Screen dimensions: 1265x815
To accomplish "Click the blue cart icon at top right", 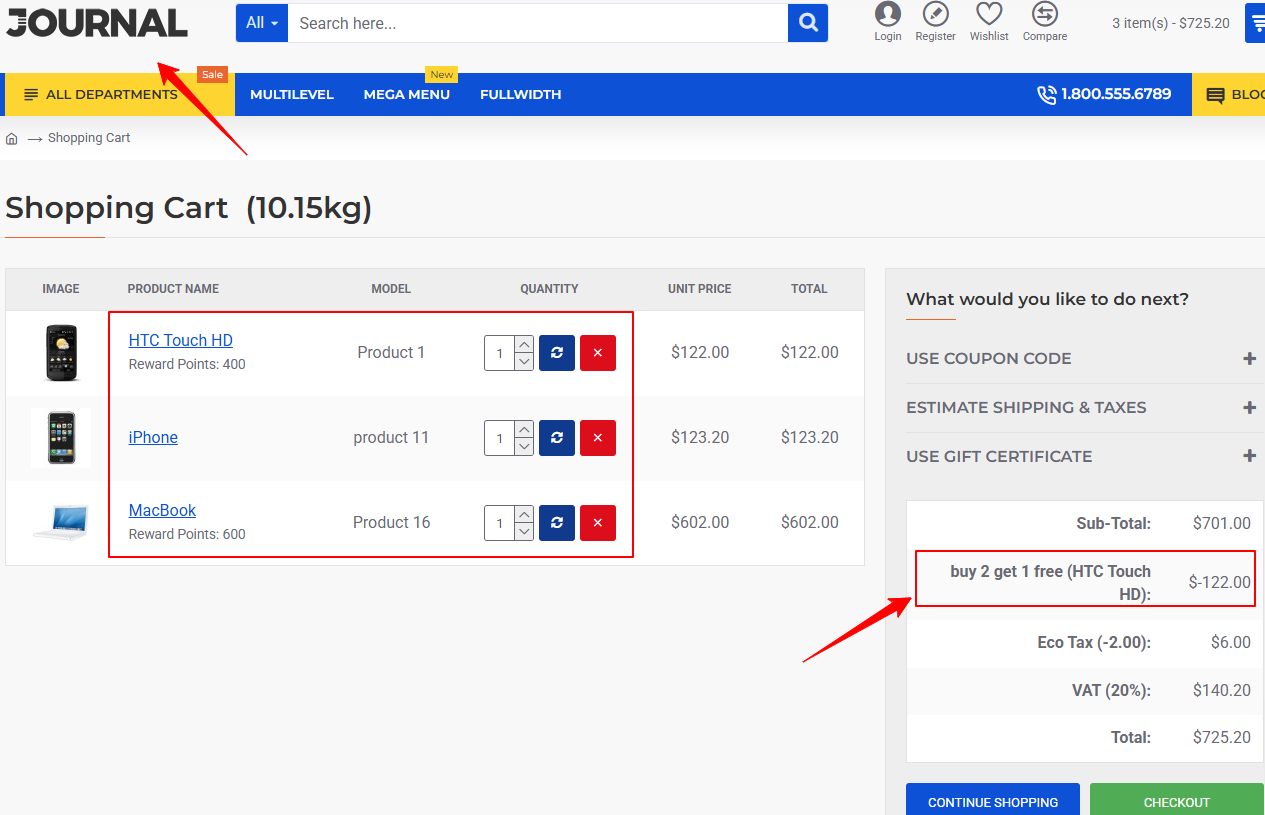I will pyautogui.click(x=1256, y=23).
